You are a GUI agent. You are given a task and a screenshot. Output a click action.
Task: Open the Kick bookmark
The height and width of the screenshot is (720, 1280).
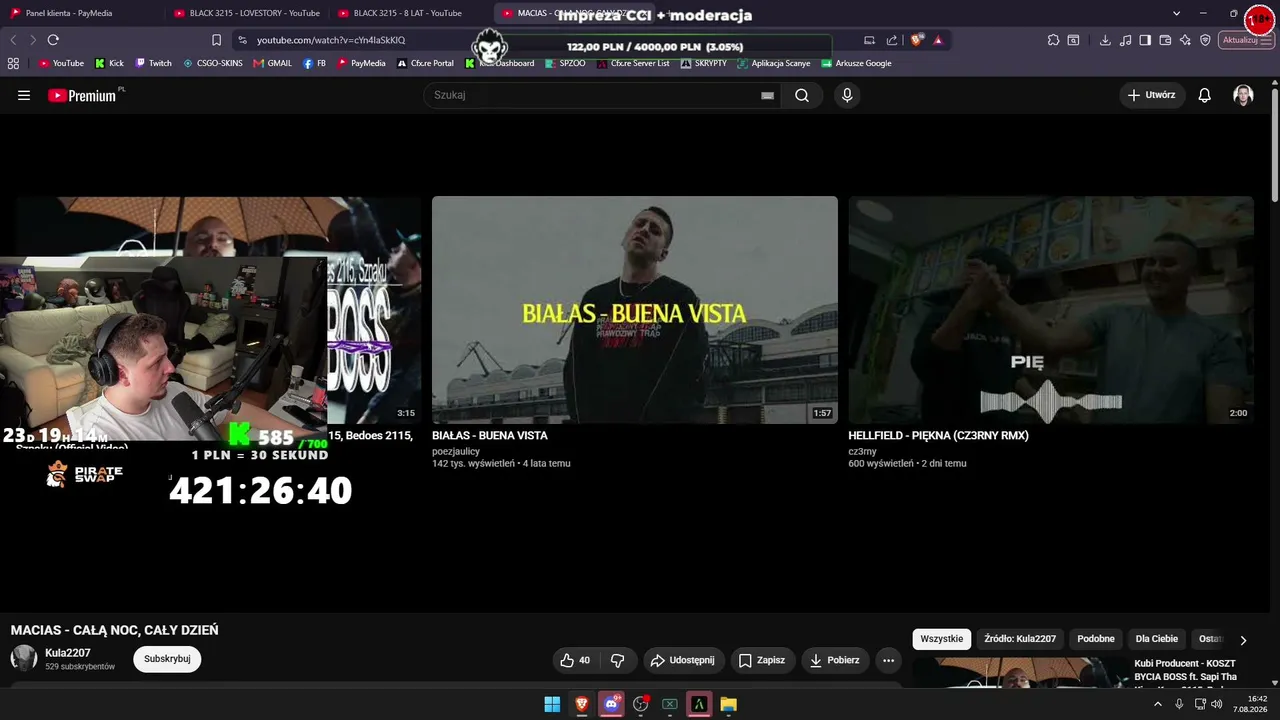pyautogui.click(x=109, y=63)
